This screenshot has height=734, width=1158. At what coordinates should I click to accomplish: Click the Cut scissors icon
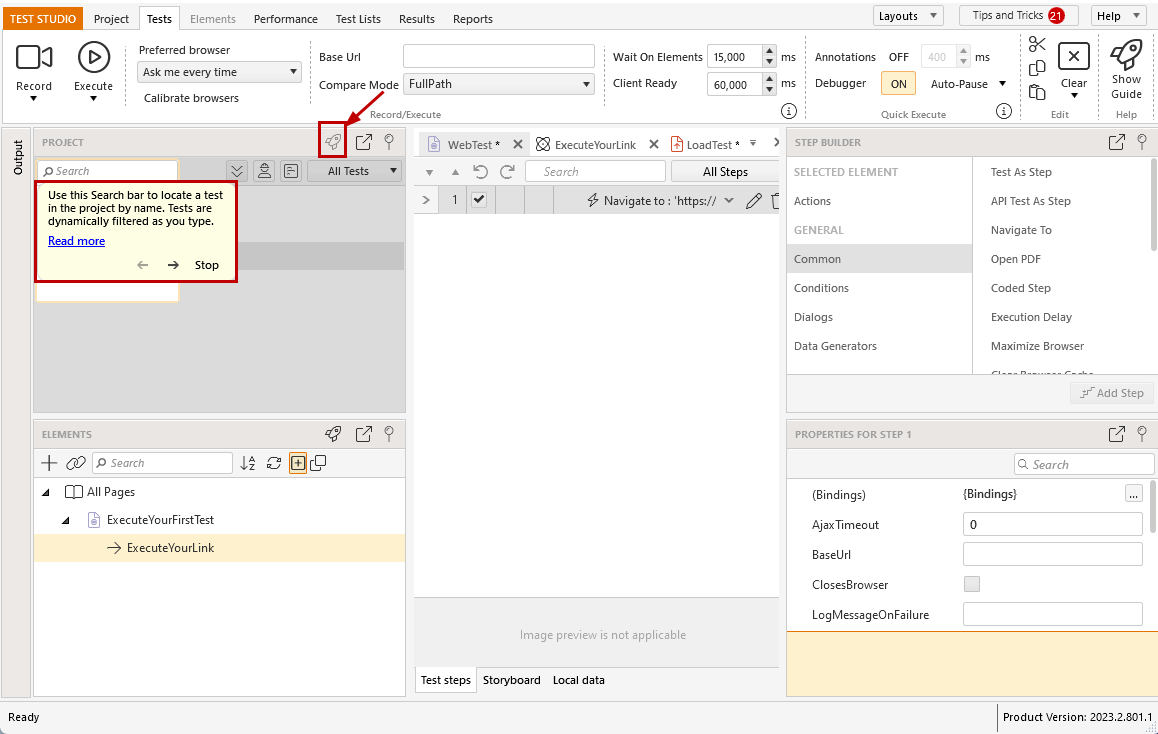[1037, 44]
